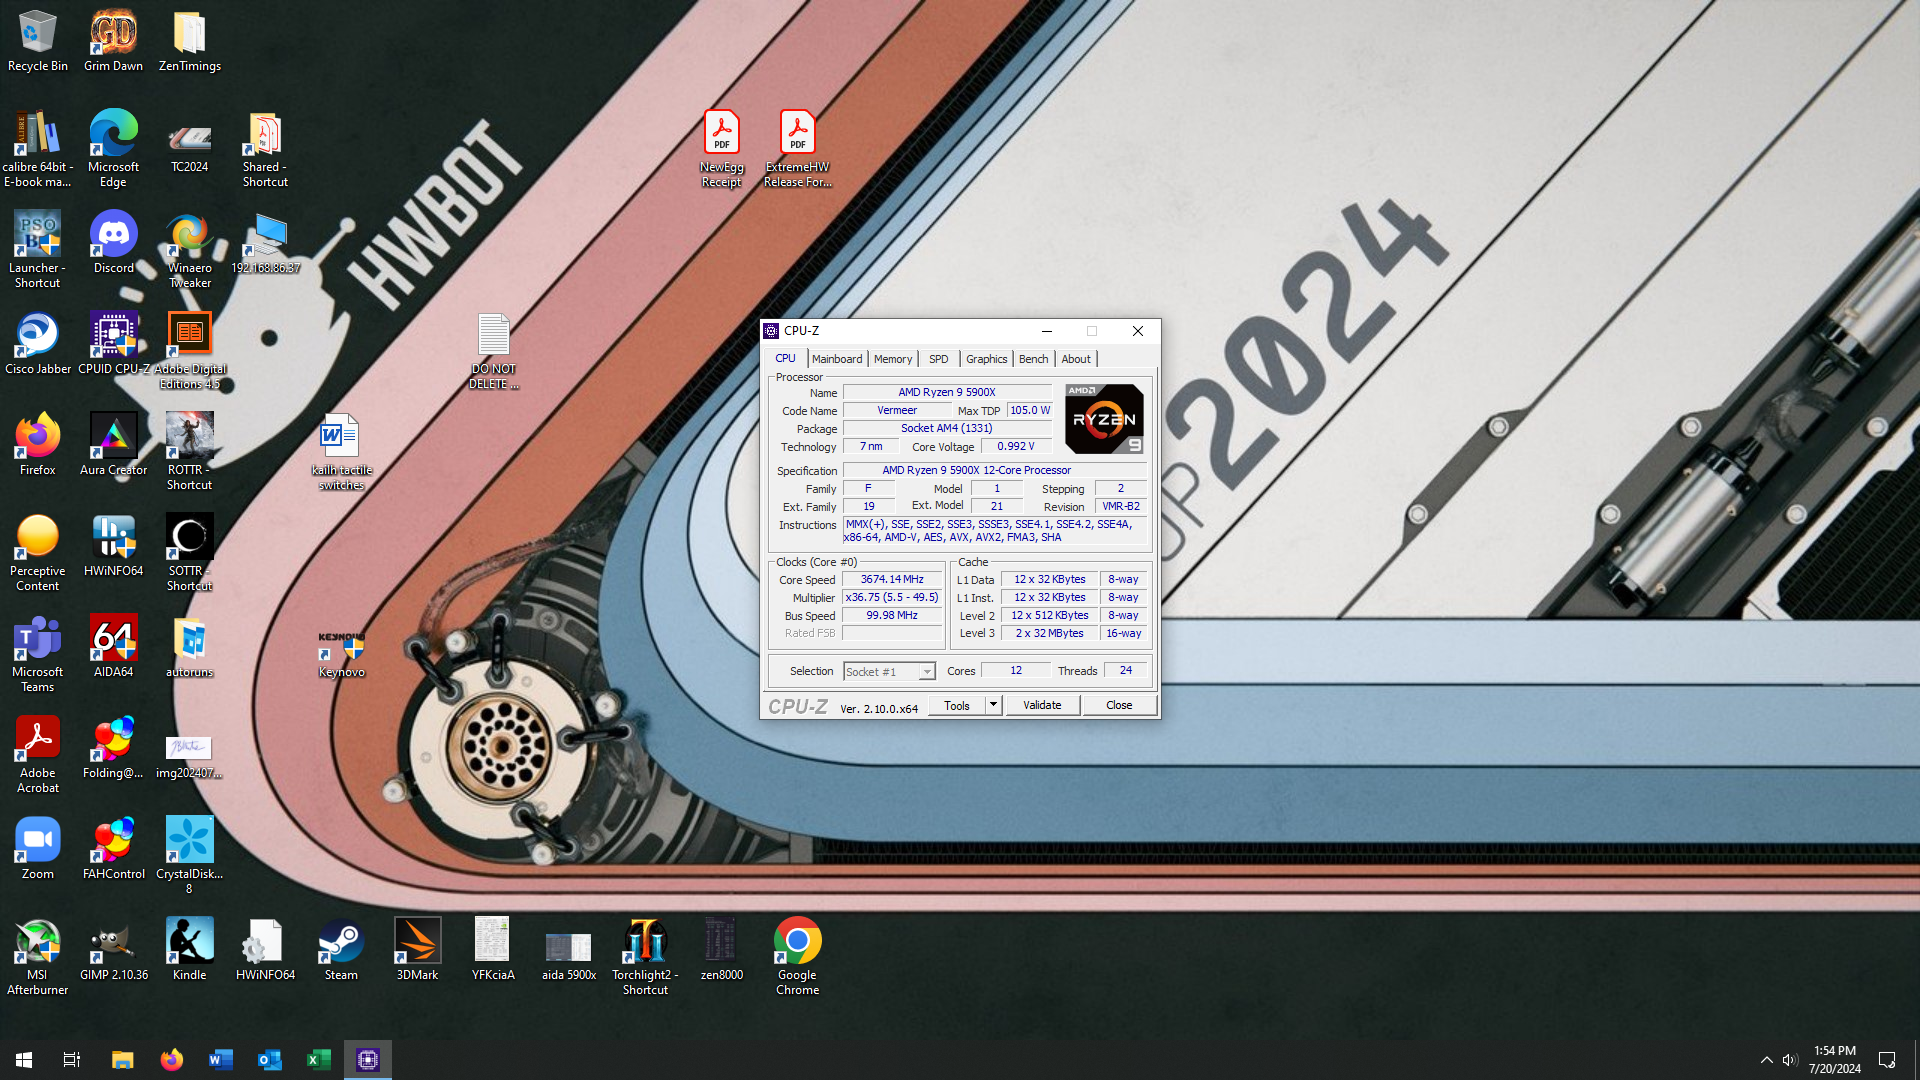Open the Graphics tab in CPU-Z
The width and height of the screenshot is (1920, 1080).
(x=986, y=359)
